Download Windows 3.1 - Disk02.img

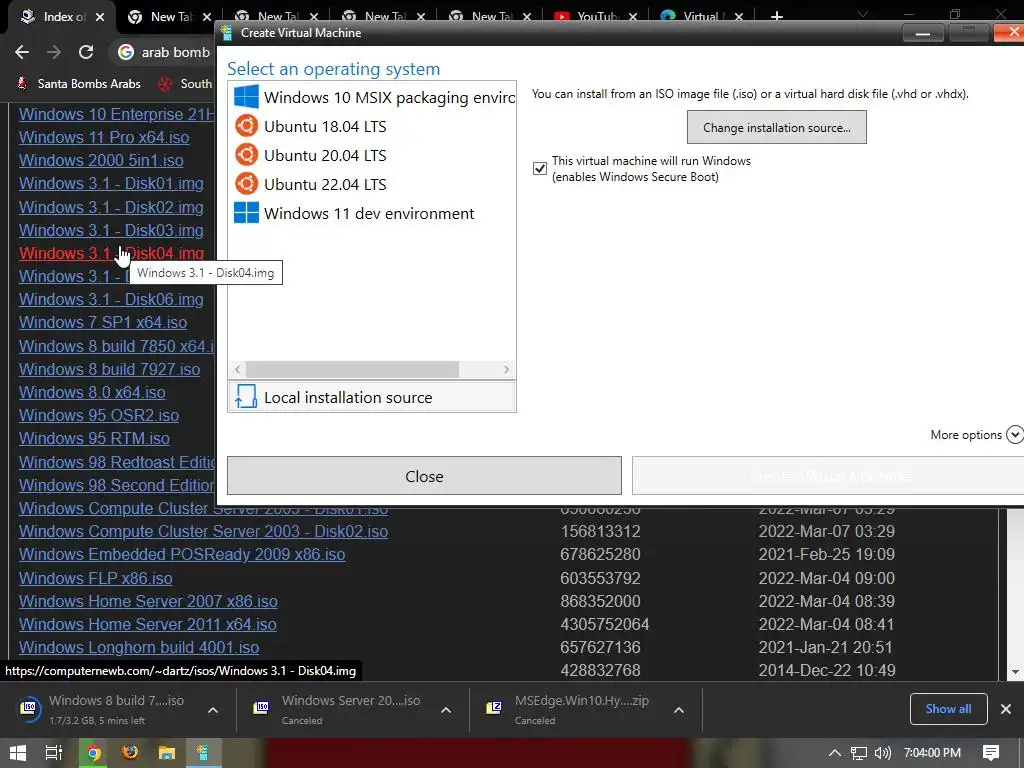pyautogui.click(x=111, y=207)
